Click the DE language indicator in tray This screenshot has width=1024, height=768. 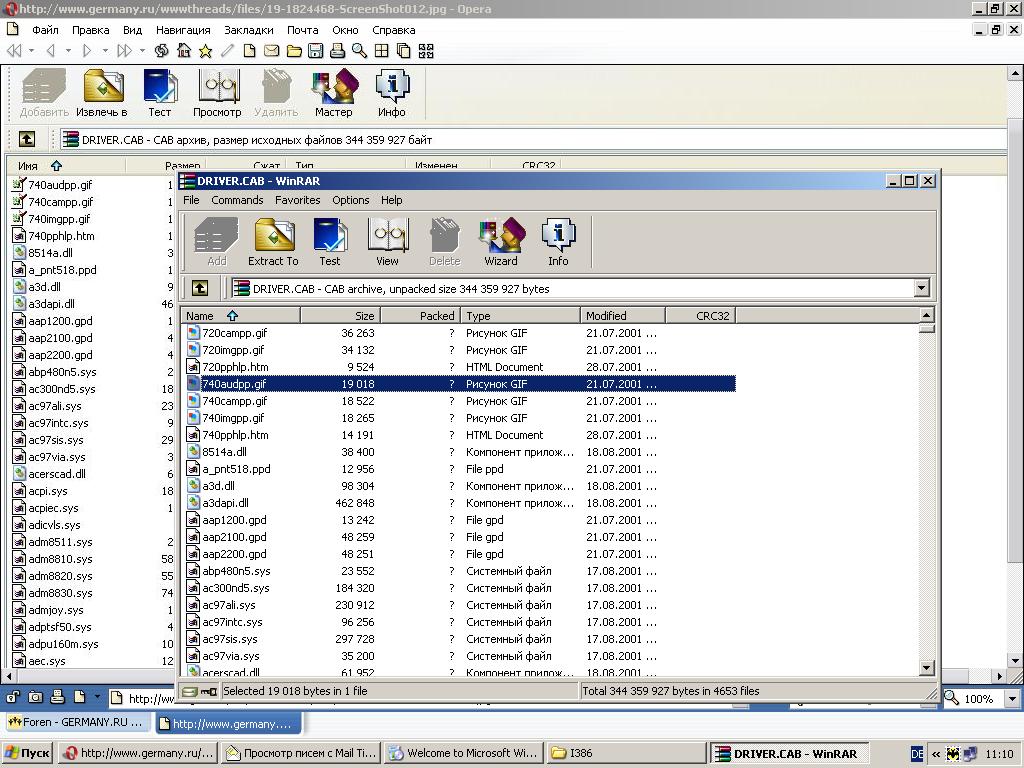click(917, 754)
